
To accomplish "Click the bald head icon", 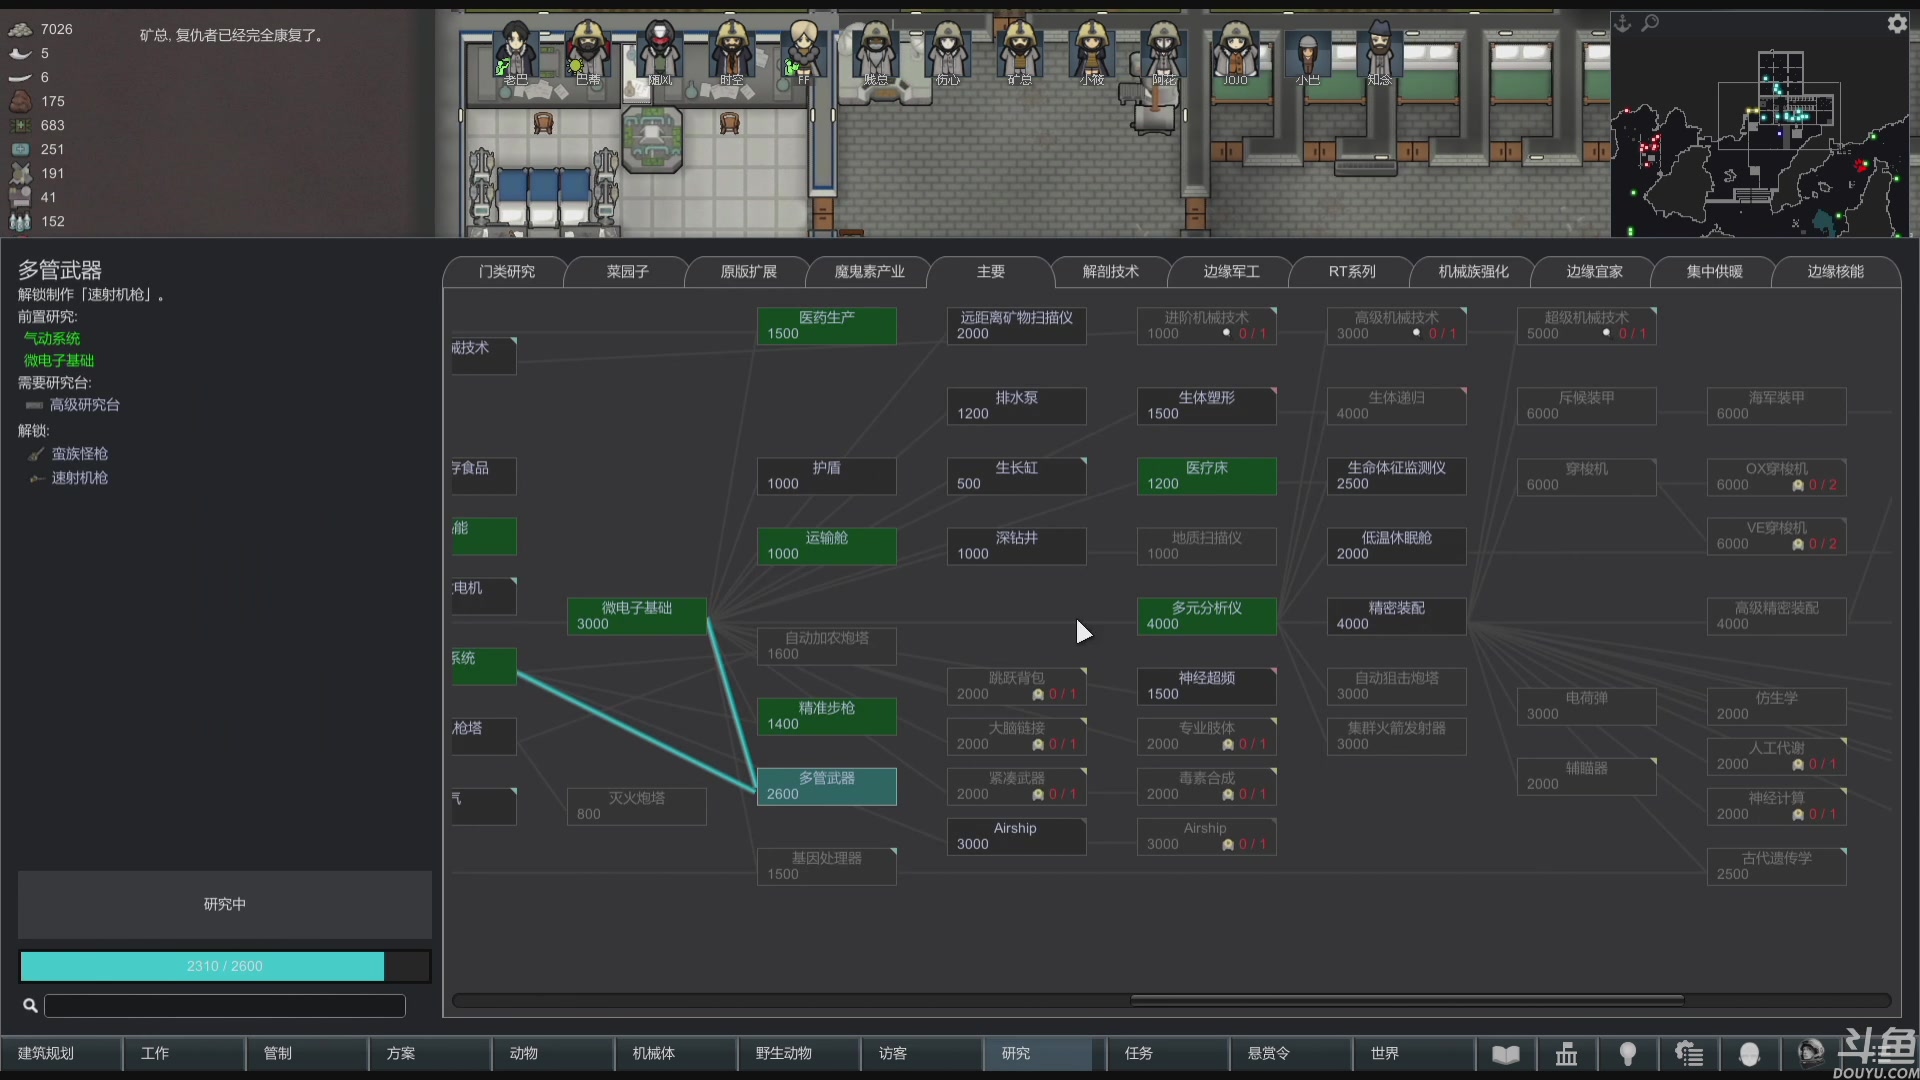I will point(1749,1054).
